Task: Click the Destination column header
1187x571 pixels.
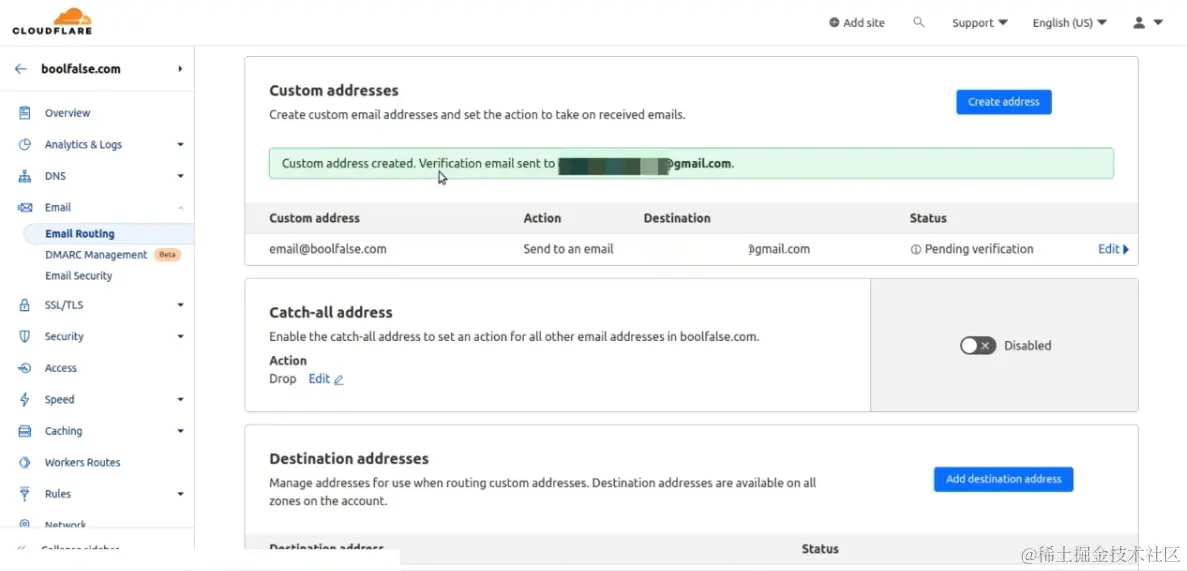Action: click(677, 218)
